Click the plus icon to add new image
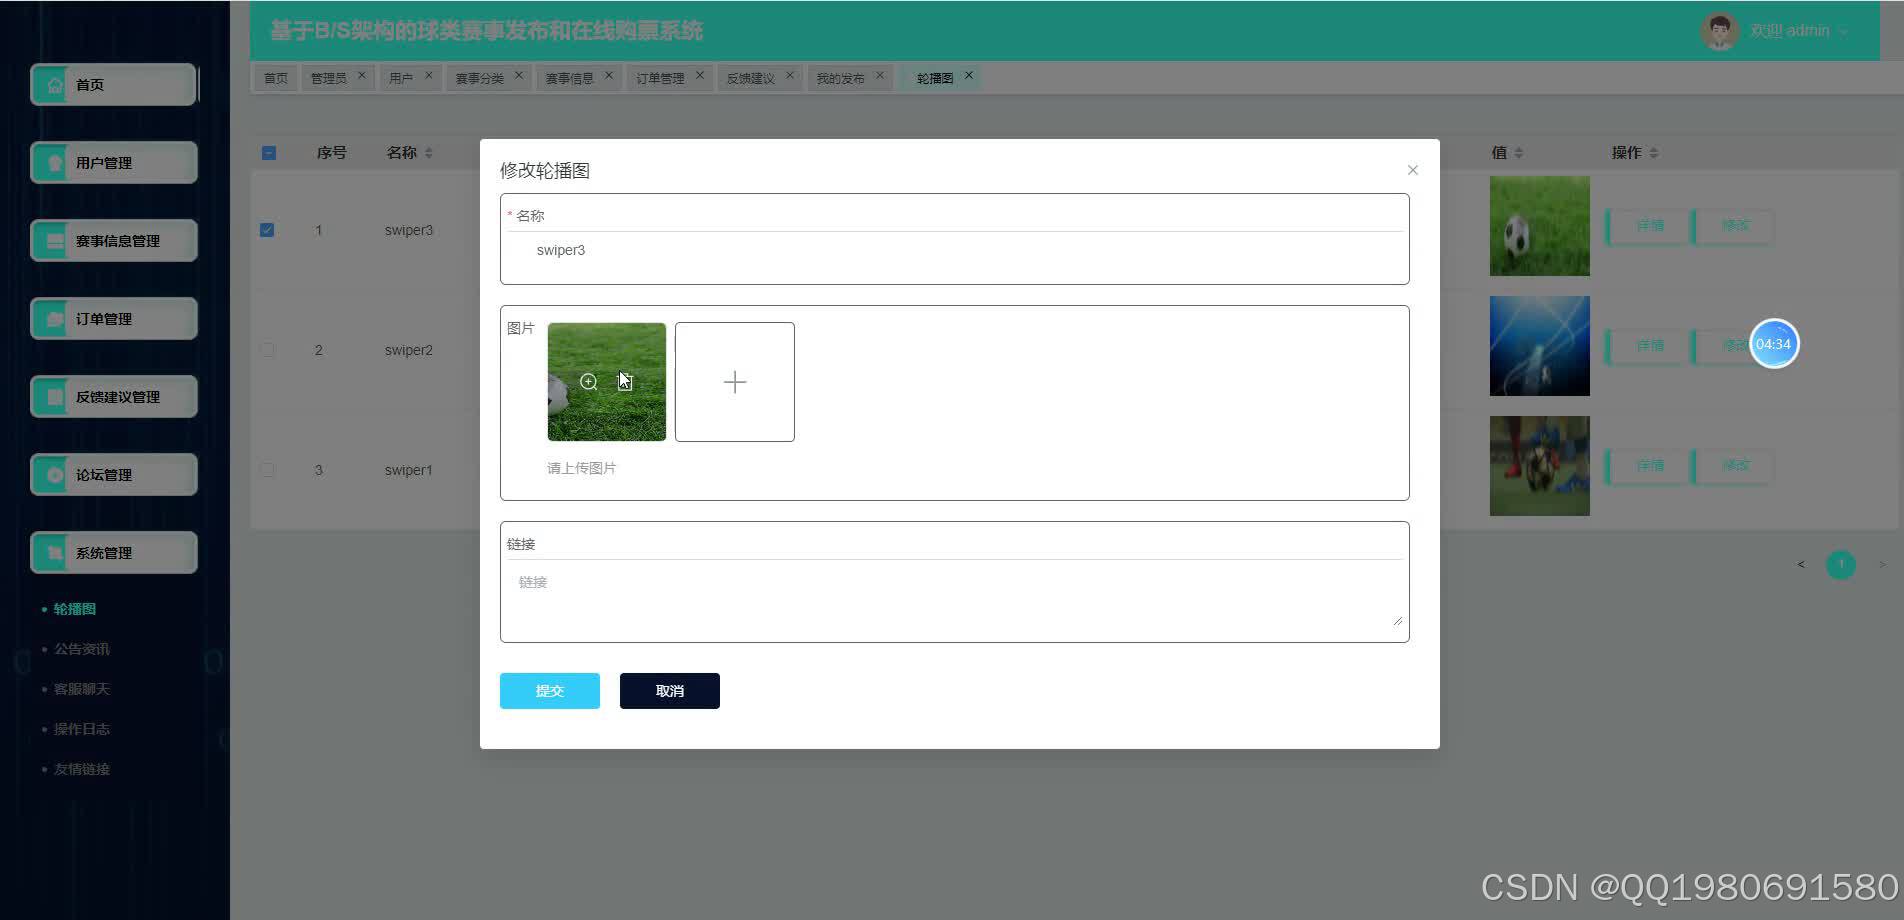The image size is (1904, 920). click(x=734, y=381)
